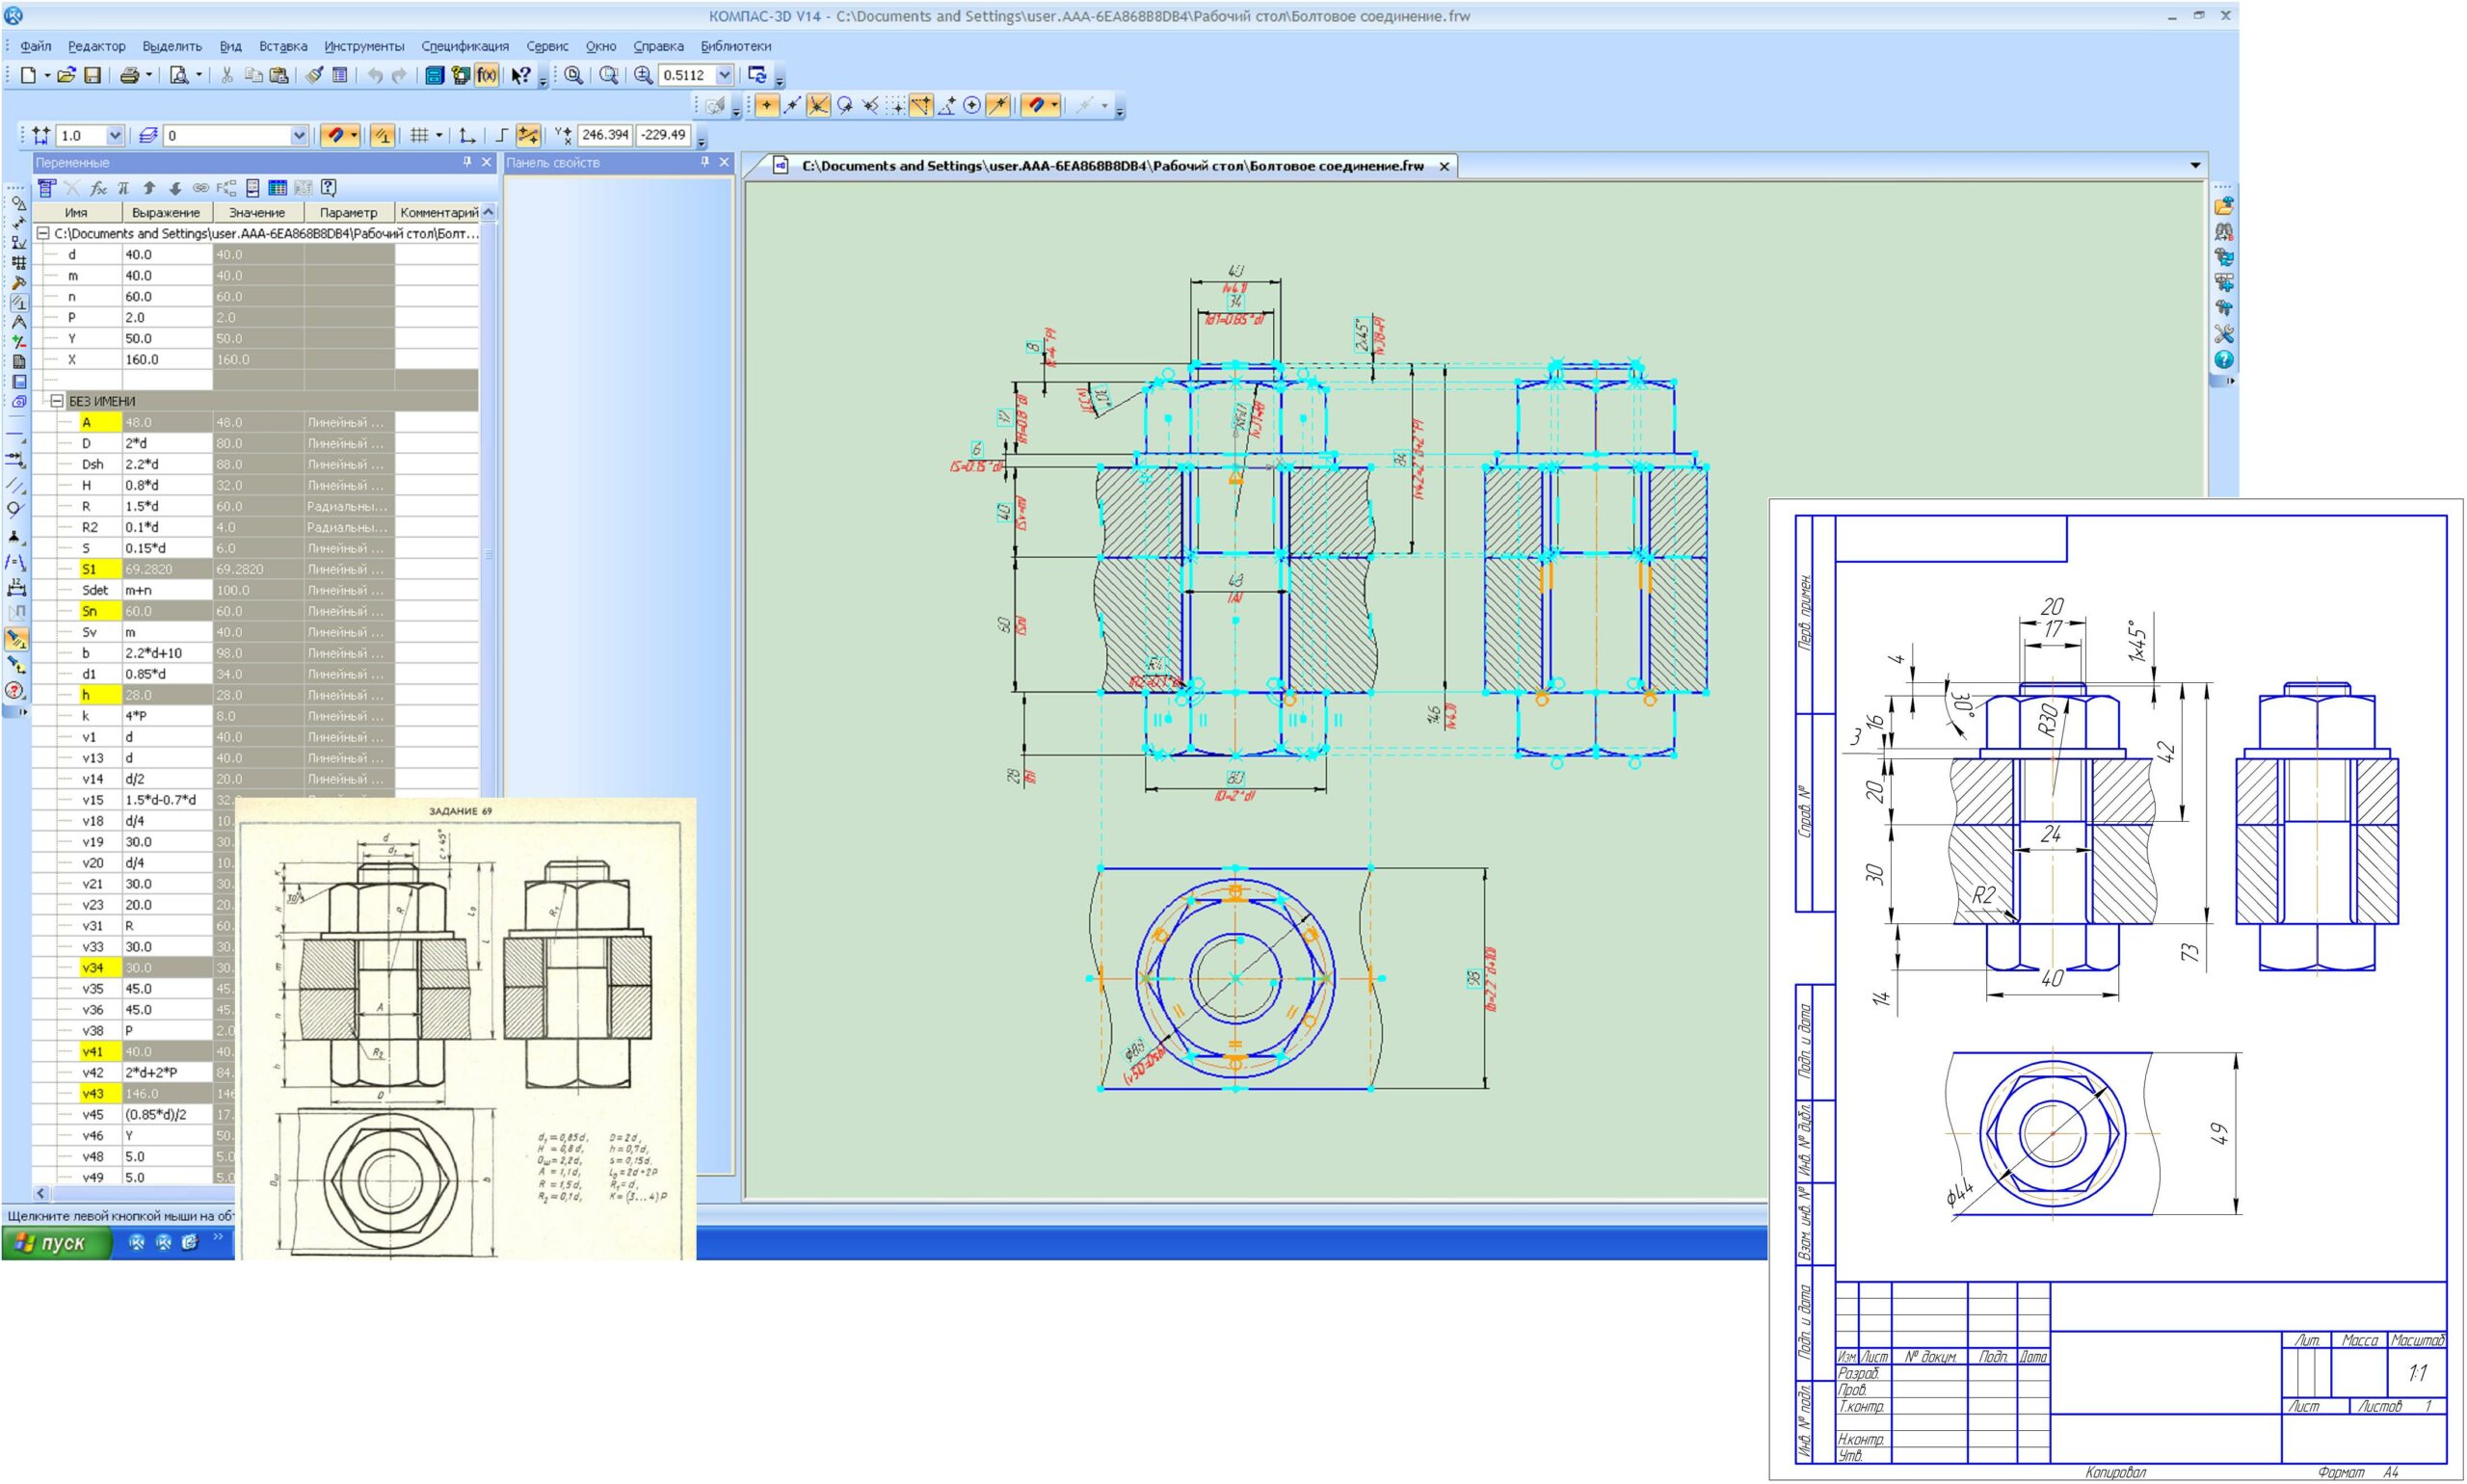Move variable down with arrow icon
Viewport: 2467px width, 1484px height.
[x=175, y=188]
